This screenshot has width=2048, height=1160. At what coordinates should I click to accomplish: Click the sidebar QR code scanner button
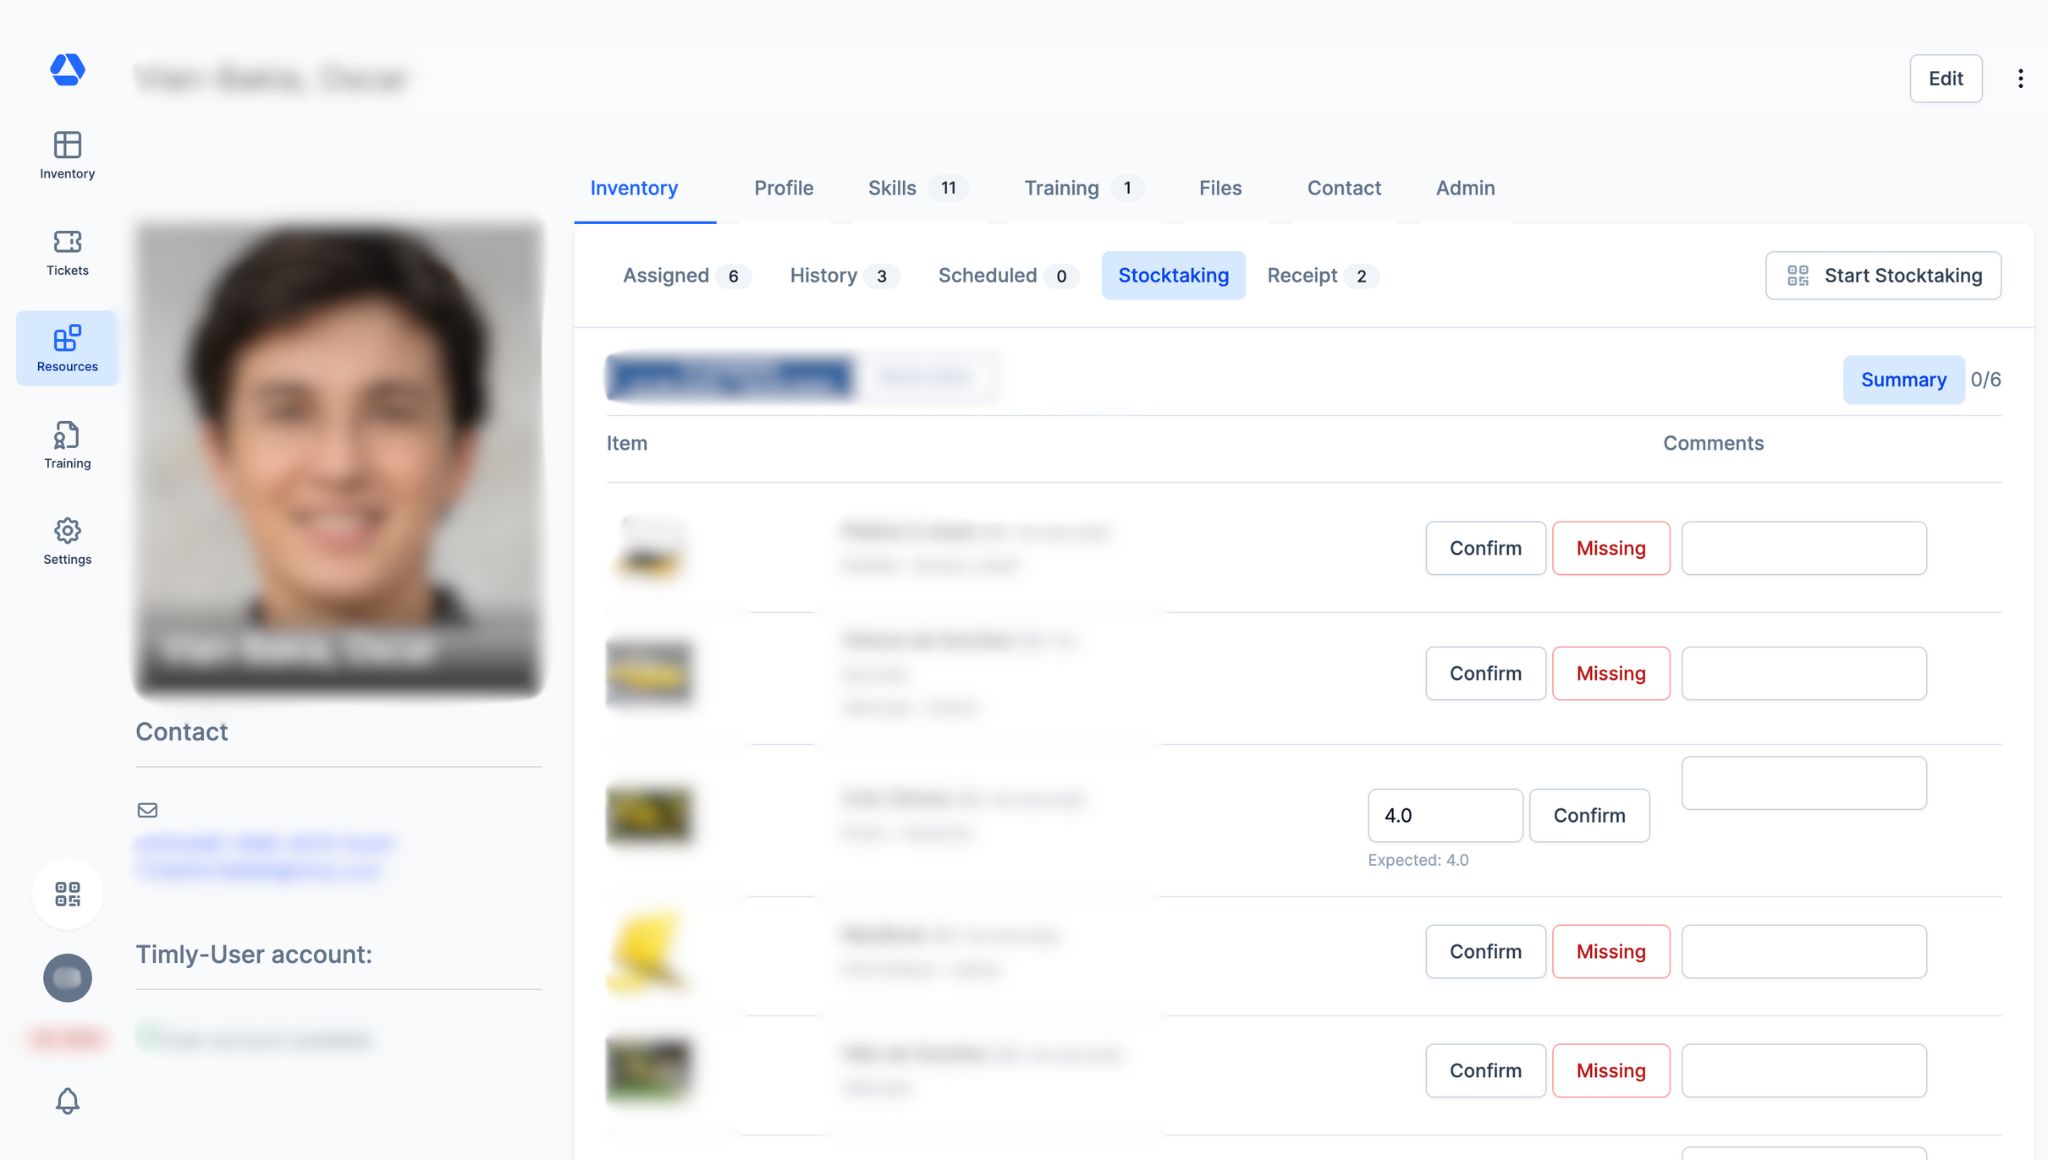tap(67, 894)
